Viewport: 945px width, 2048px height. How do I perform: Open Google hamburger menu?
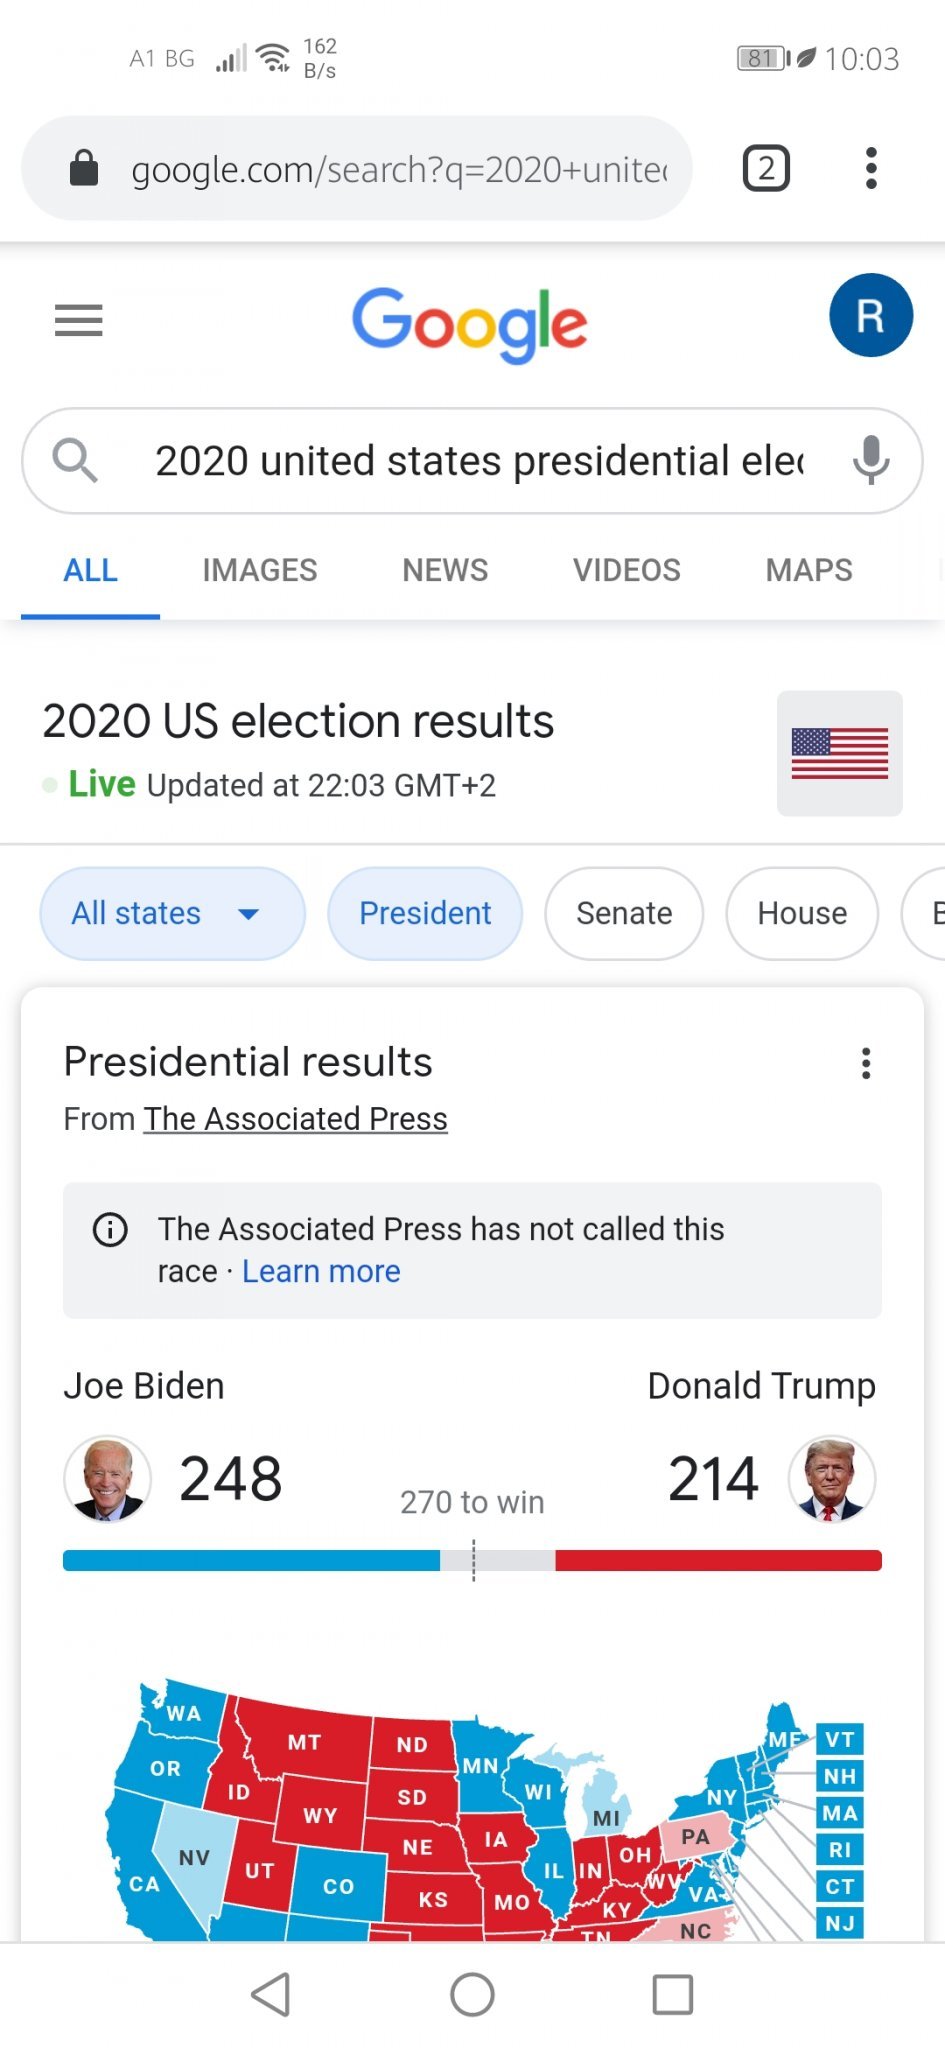tap(78, 320)
